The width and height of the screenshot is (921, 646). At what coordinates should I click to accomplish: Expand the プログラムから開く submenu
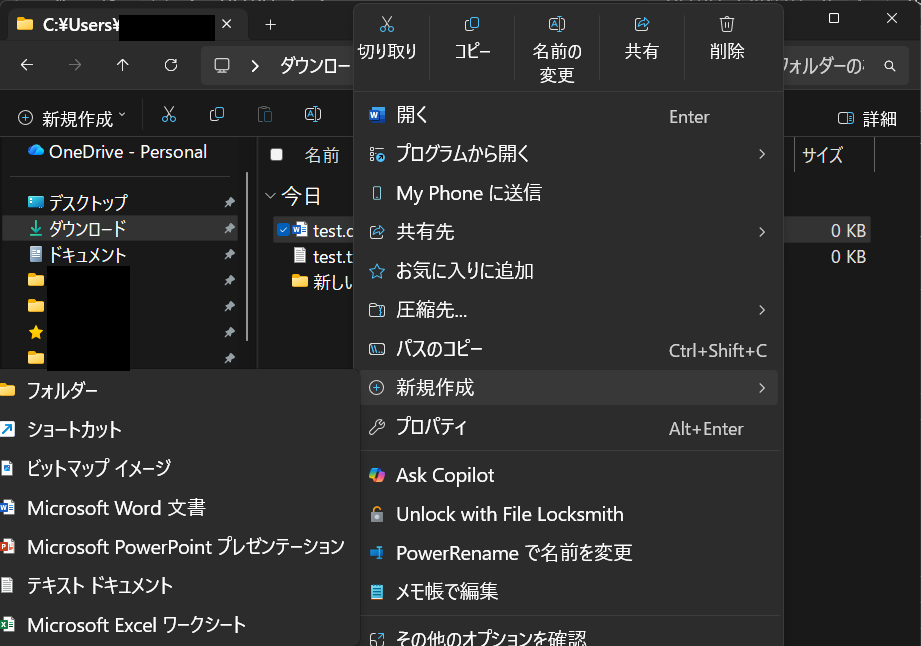[568, 154]
